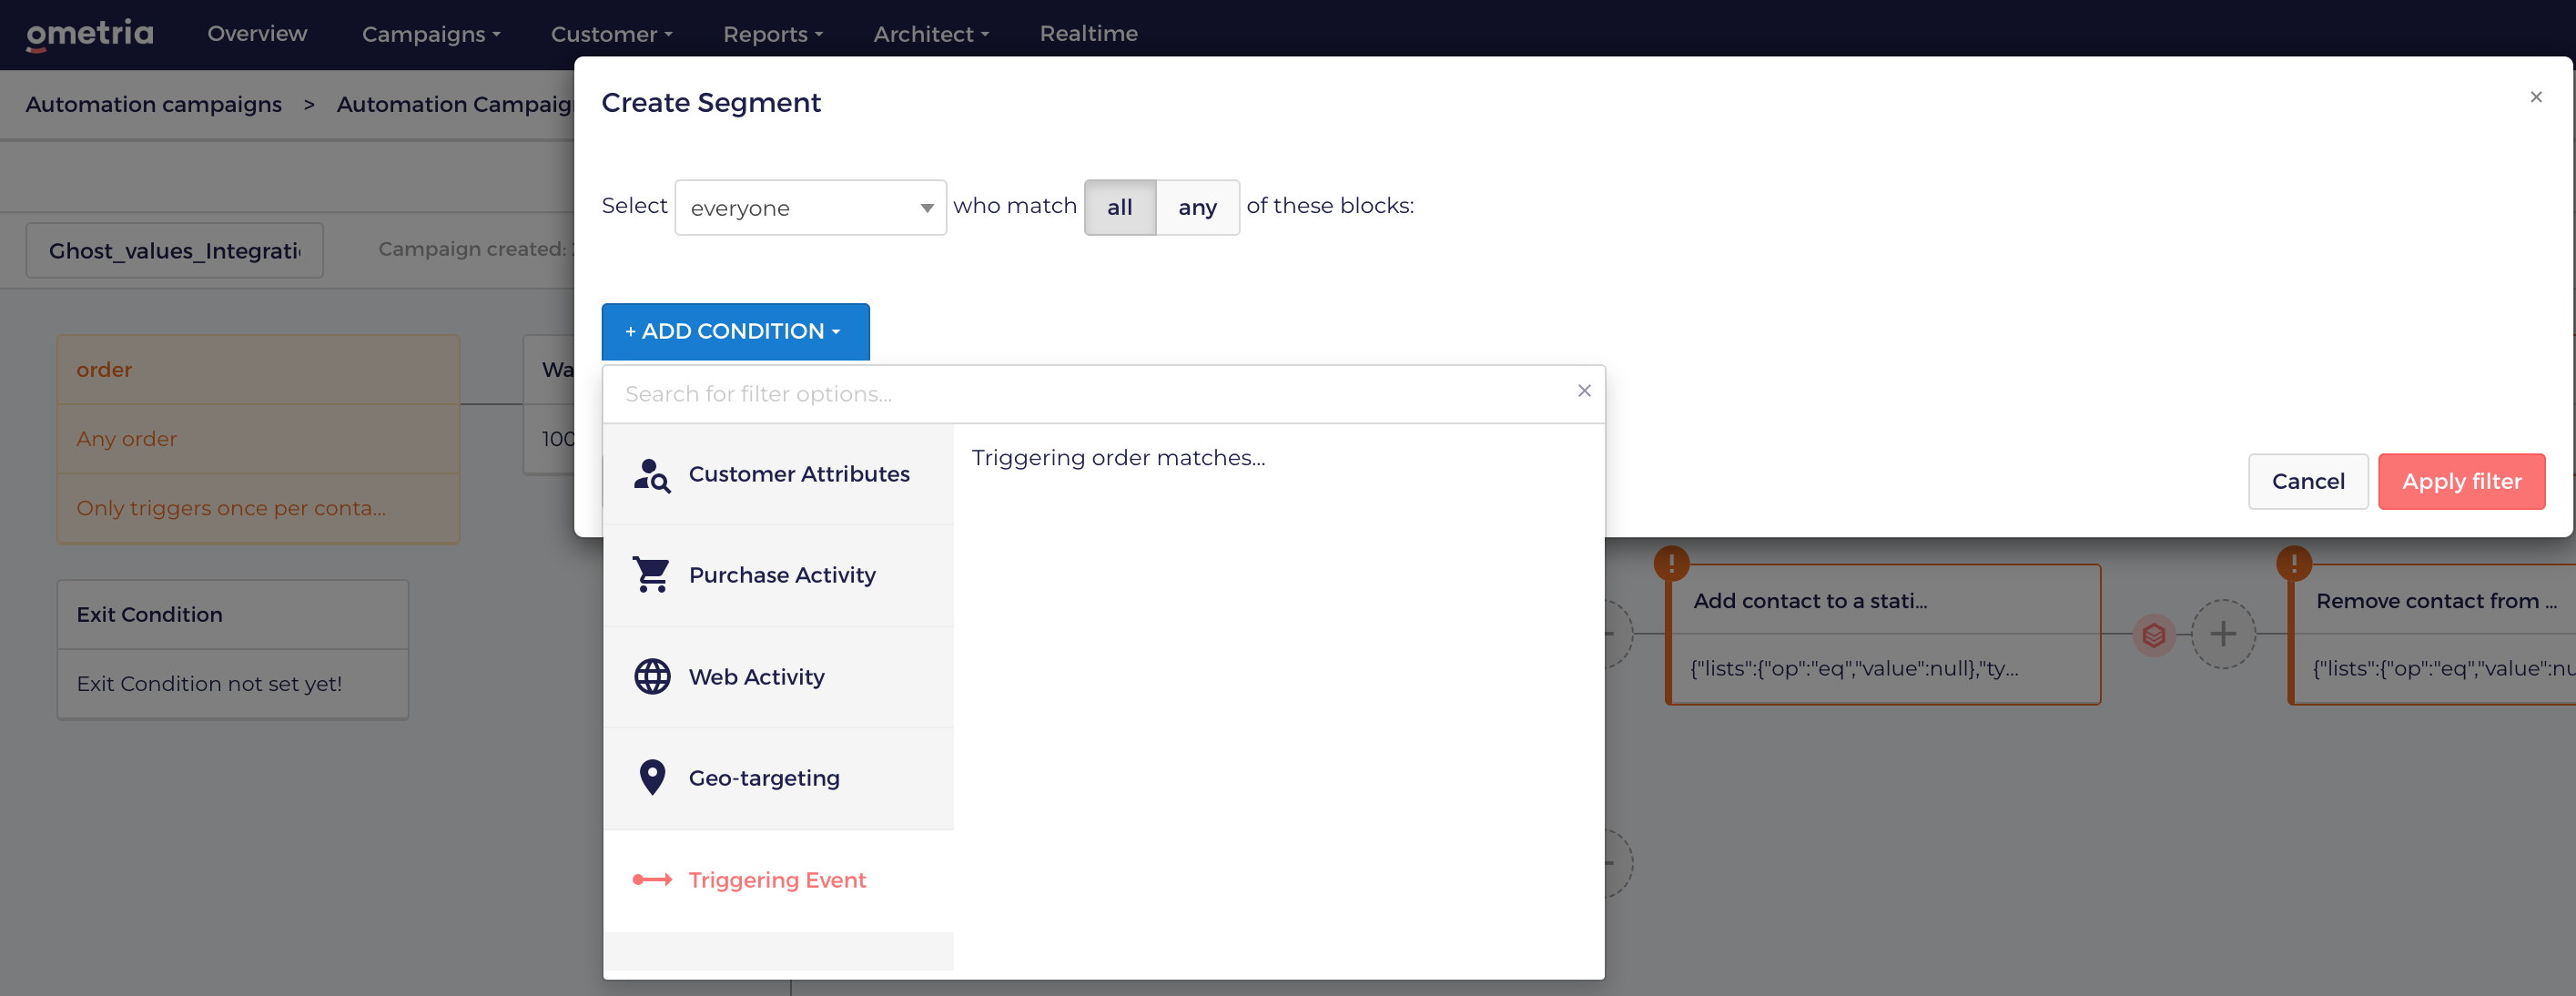Click the Apply filter button
The width and height of the screenshot is (2576, 996).
coord(2461,482)
